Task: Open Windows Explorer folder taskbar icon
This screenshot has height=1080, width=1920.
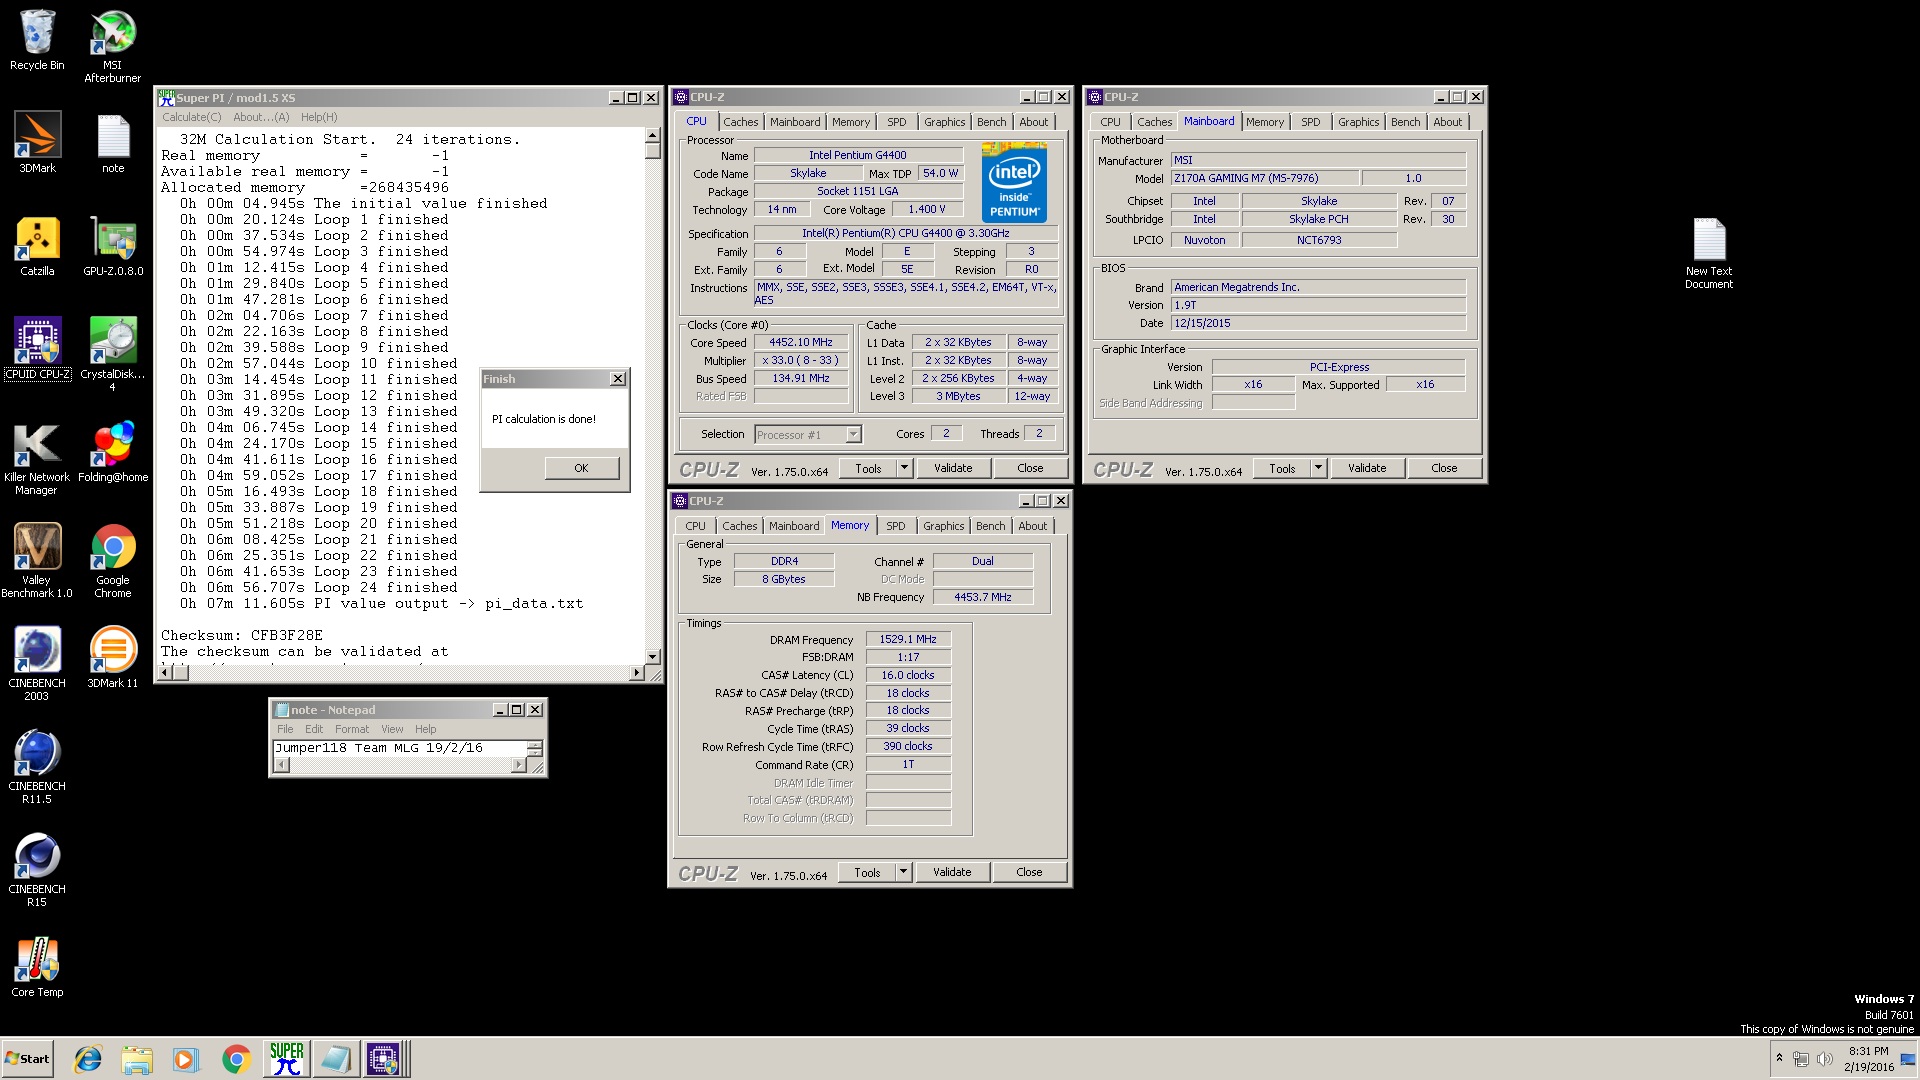Action: tap(137, 1059)
